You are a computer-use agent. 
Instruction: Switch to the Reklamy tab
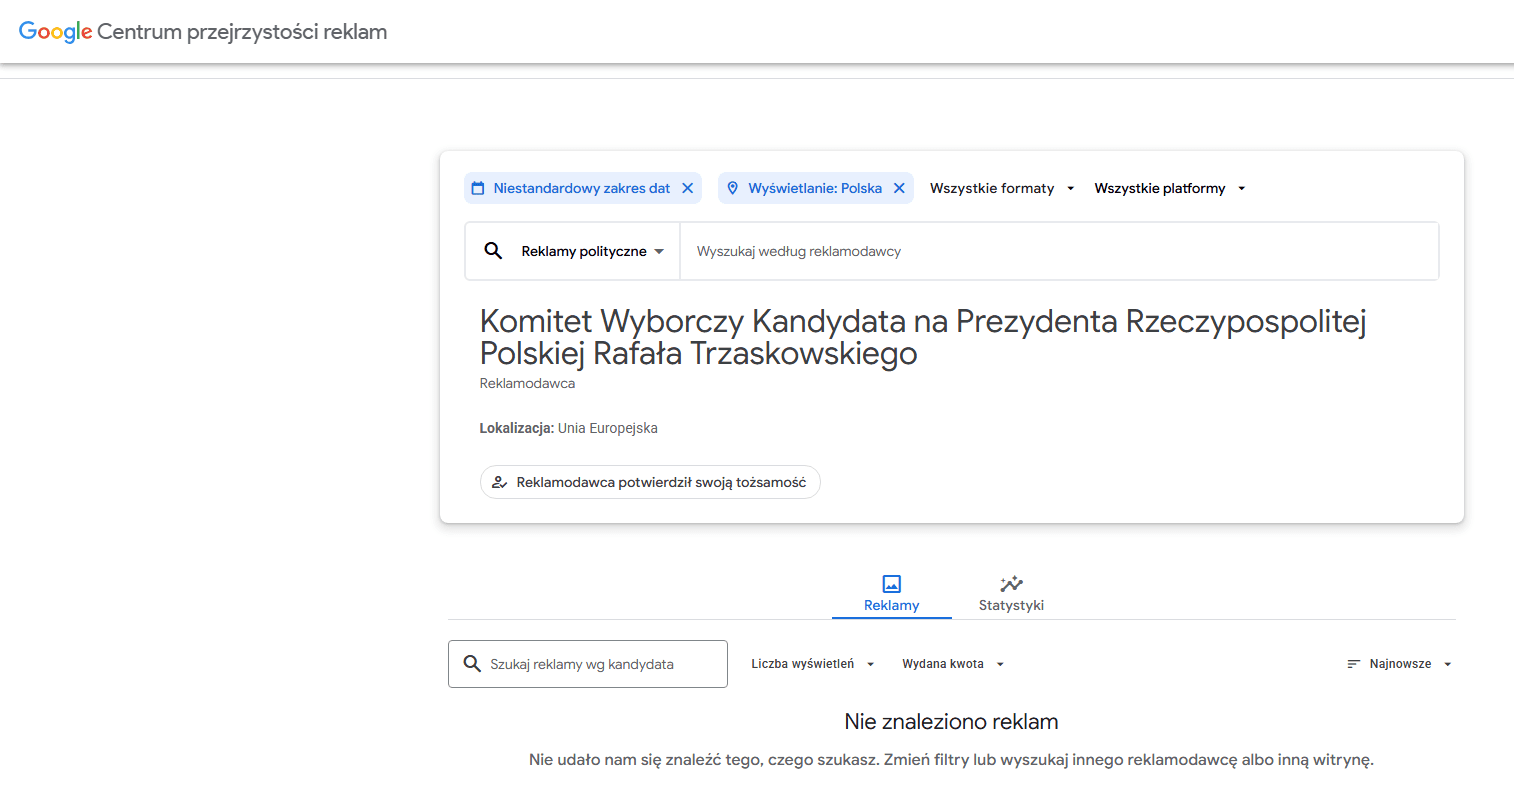(x=892, y=593)
